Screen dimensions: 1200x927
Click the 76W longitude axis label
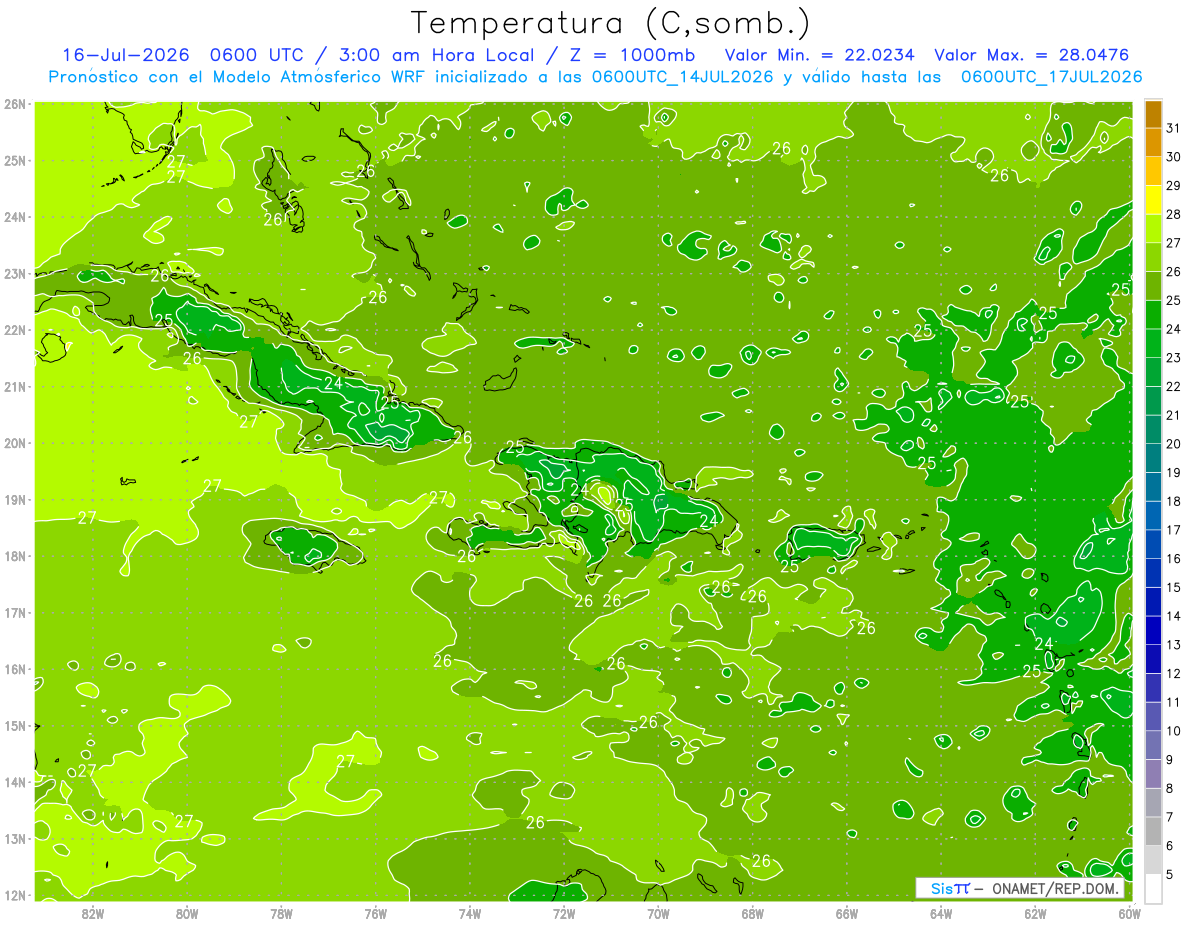(376, 913)
